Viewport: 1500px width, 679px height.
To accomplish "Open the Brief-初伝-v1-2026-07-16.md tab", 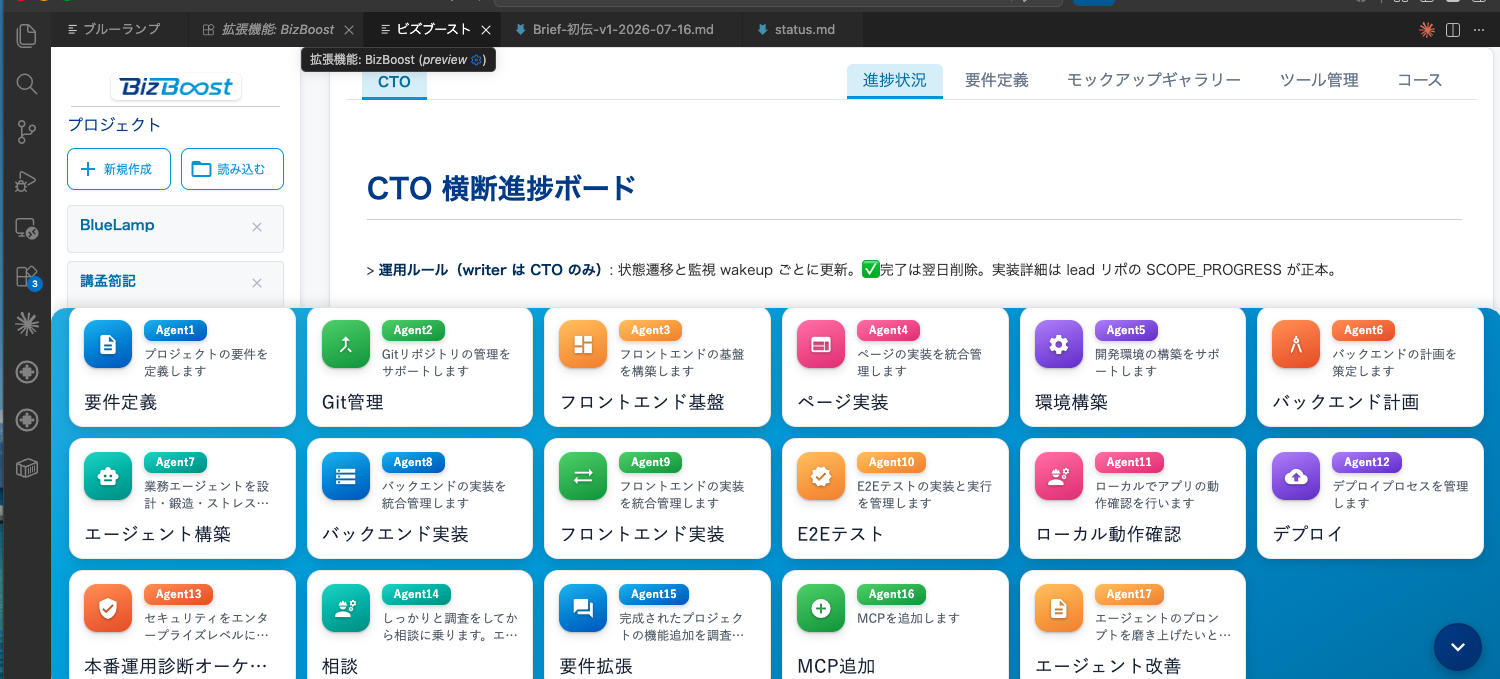I will (621, 30).
